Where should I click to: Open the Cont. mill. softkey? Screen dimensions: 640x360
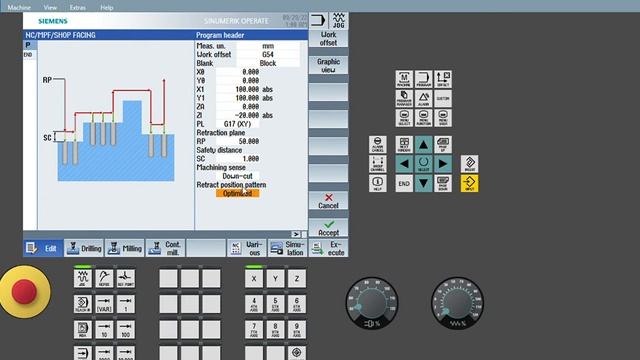click(165, 248)
